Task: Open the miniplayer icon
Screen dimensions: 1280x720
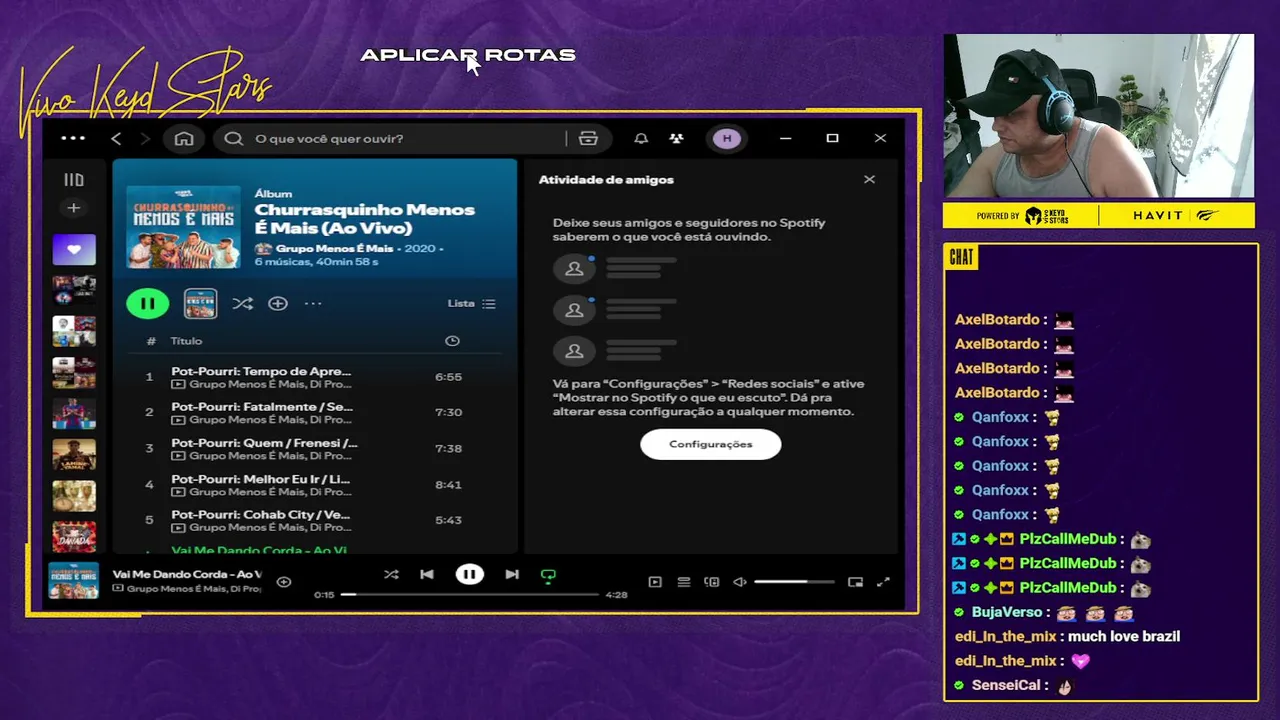Action: (855, 581)
